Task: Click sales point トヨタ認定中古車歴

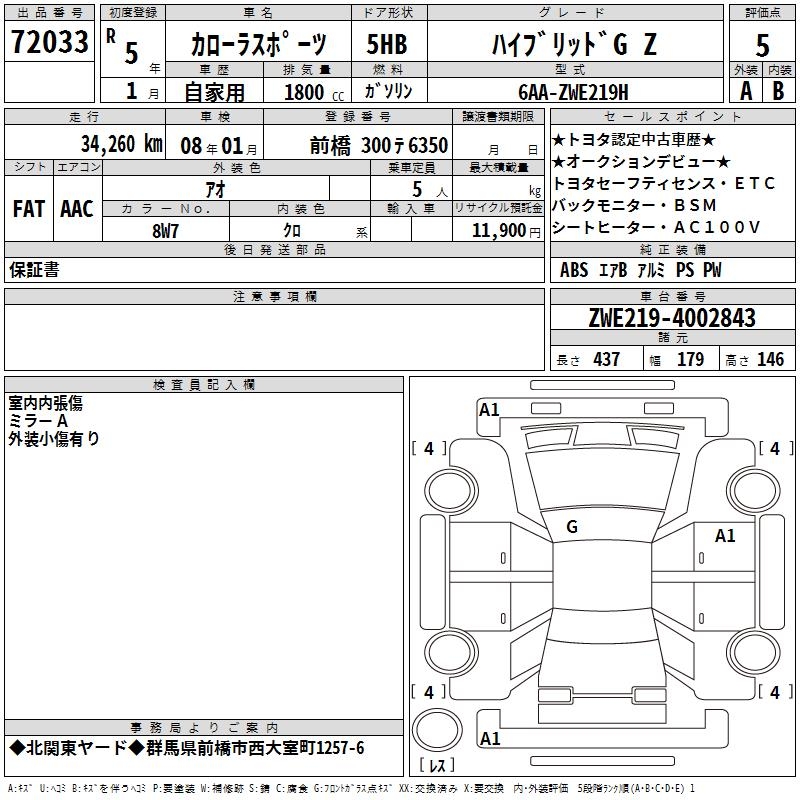Action: click(634, 140)
